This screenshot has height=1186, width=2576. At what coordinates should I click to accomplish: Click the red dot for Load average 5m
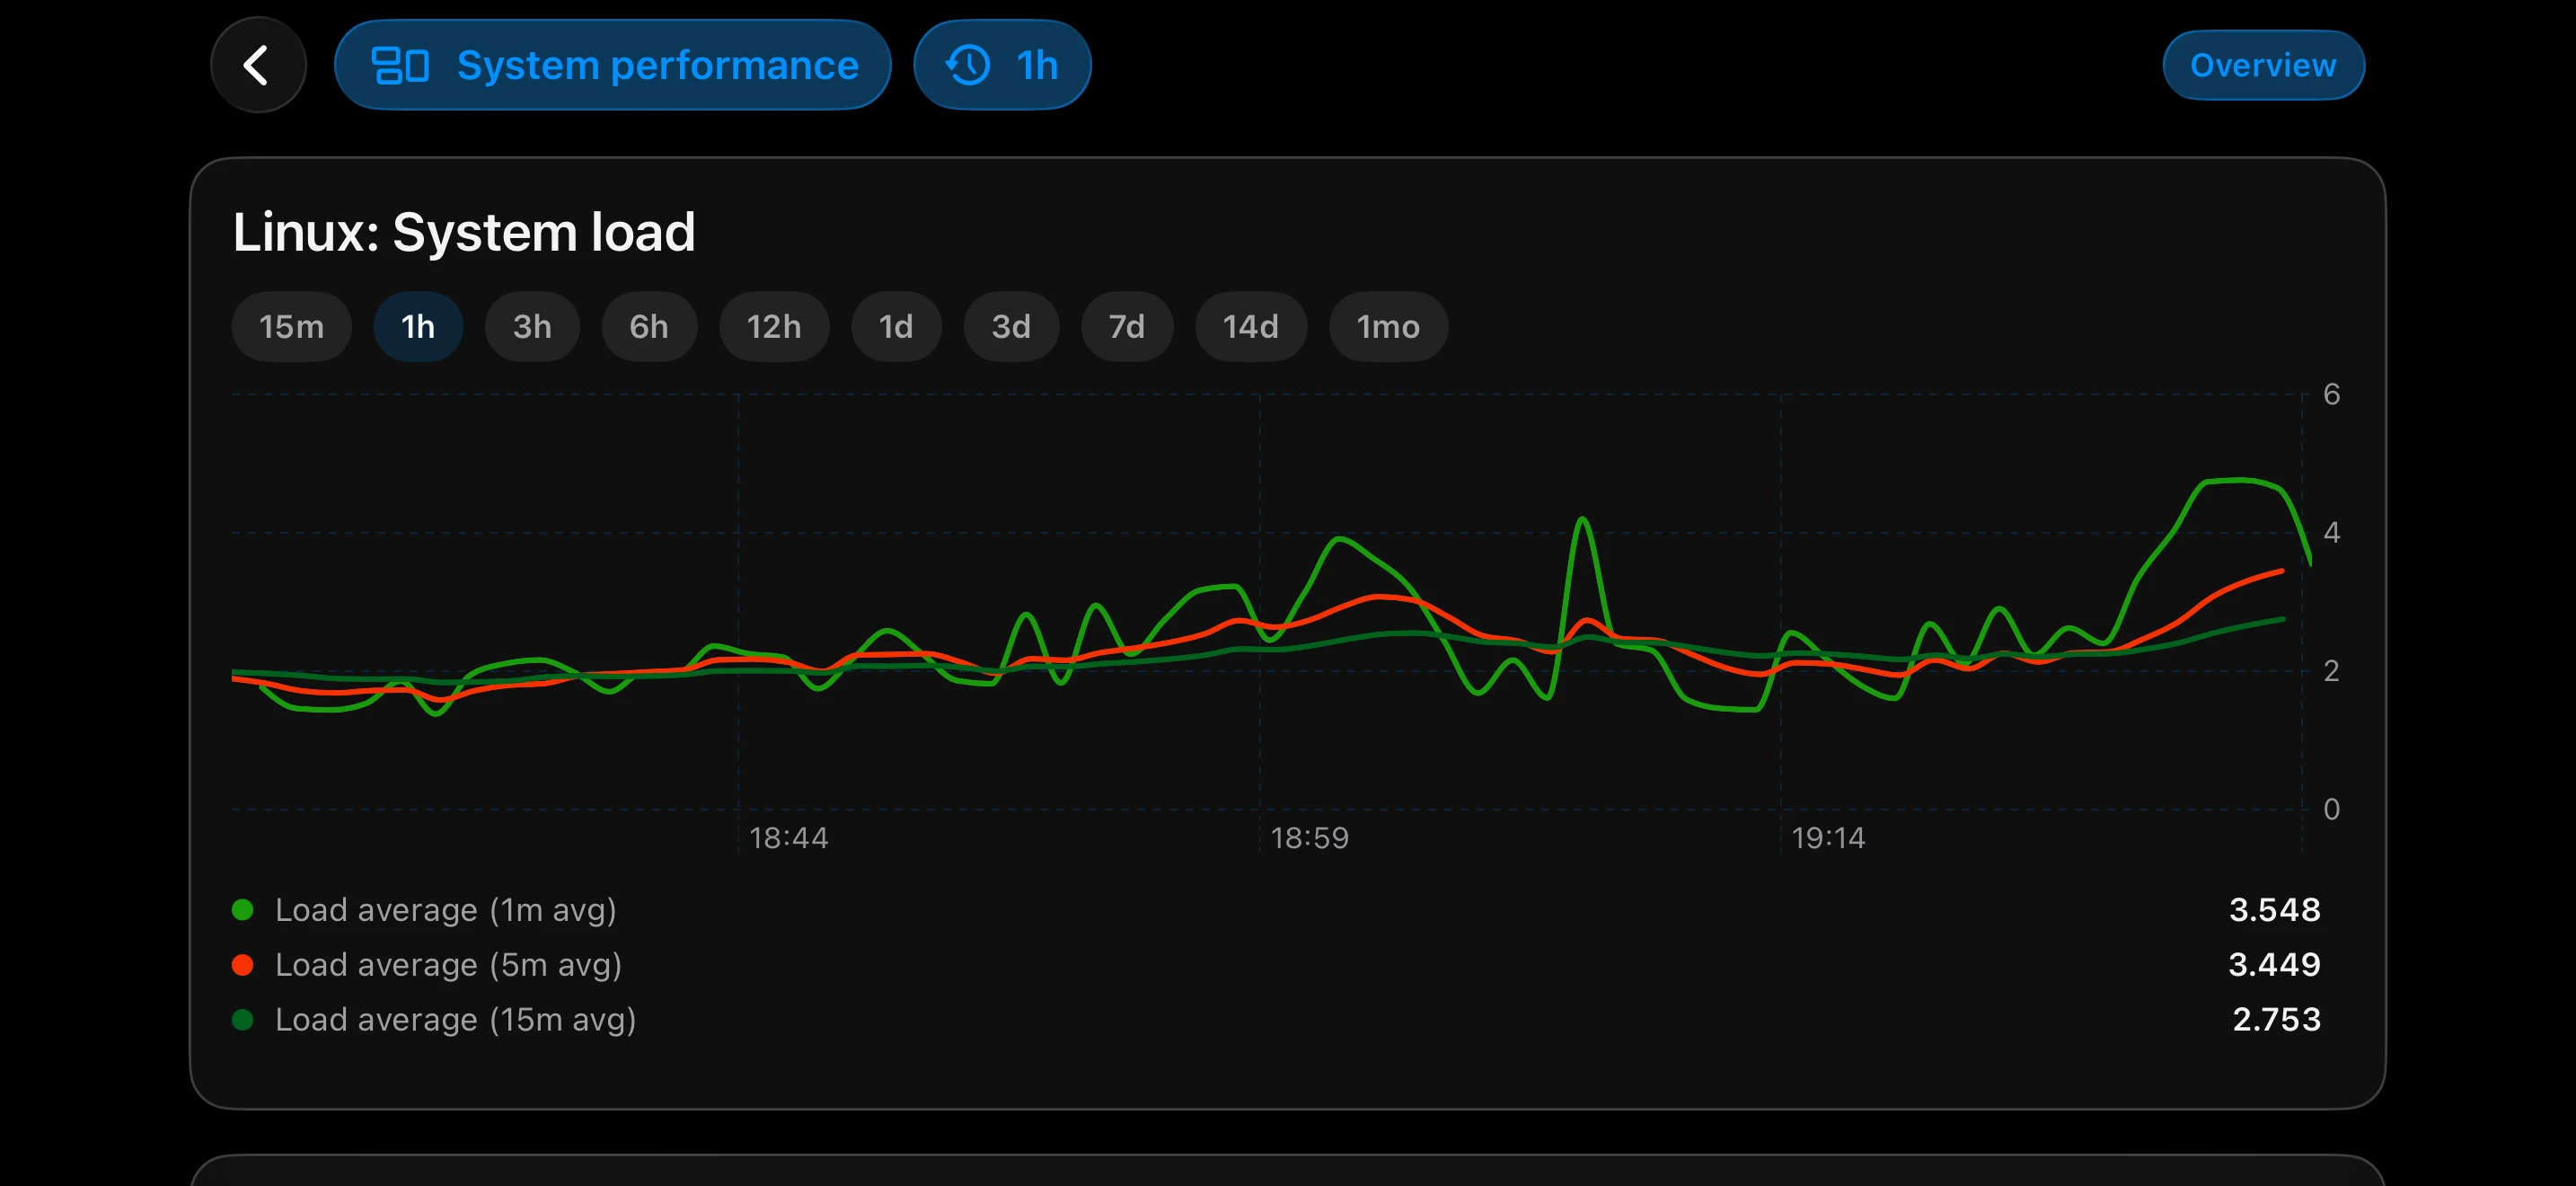coord(243,964)
